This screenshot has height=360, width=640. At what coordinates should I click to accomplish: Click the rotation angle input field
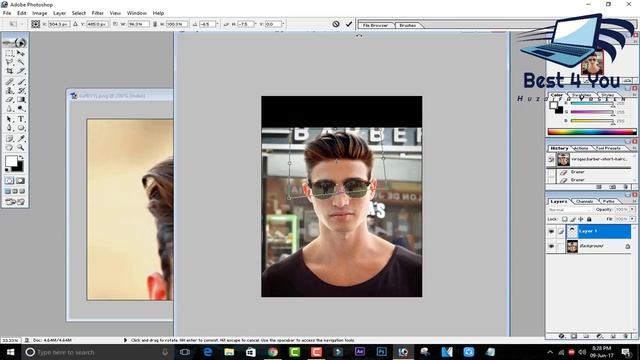[207, 24]
